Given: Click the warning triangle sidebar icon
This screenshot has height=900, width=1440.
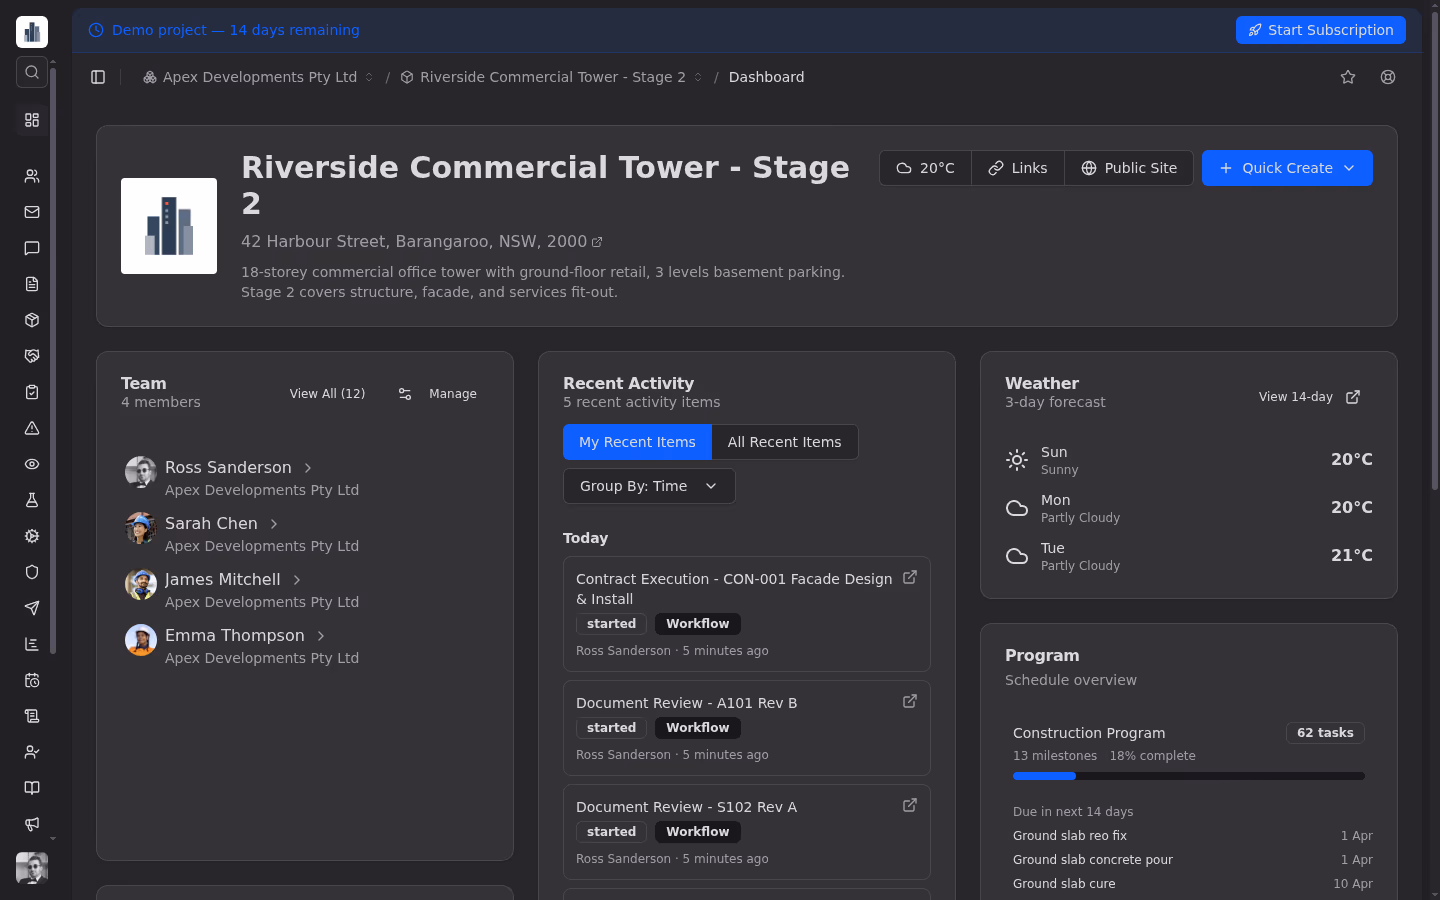Looking at the screenshot, I should click(32, 428).
